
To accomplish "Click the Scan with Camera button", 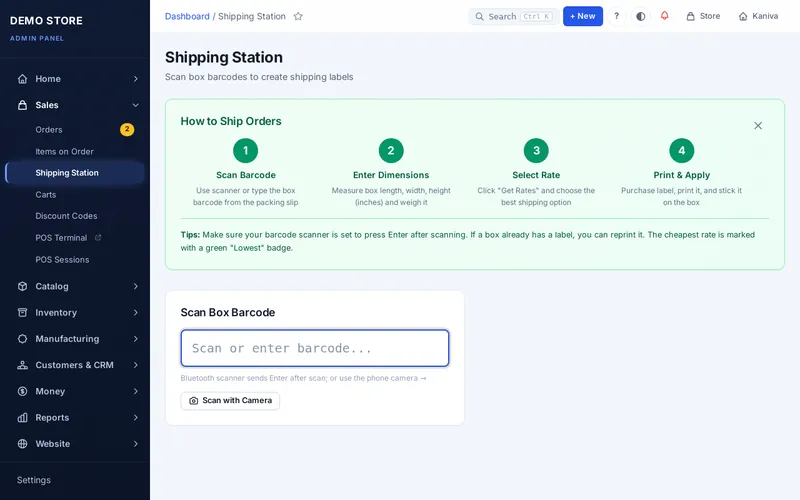I will 230,401.
